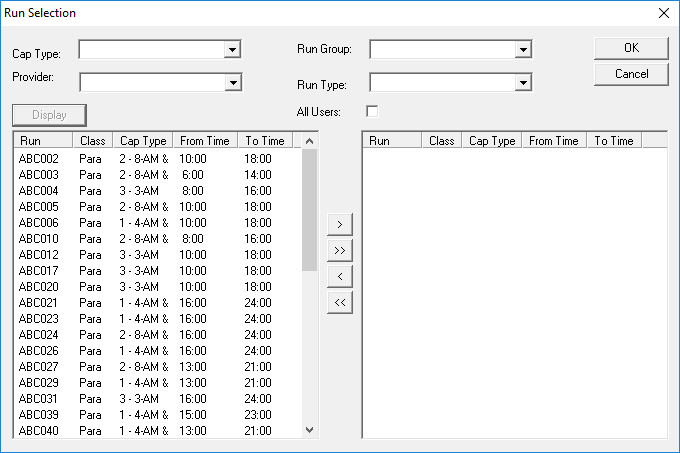The width and height of the screenshot is (680, 453).
Task: Select run ABC029 row
Action: pos(158,383)
